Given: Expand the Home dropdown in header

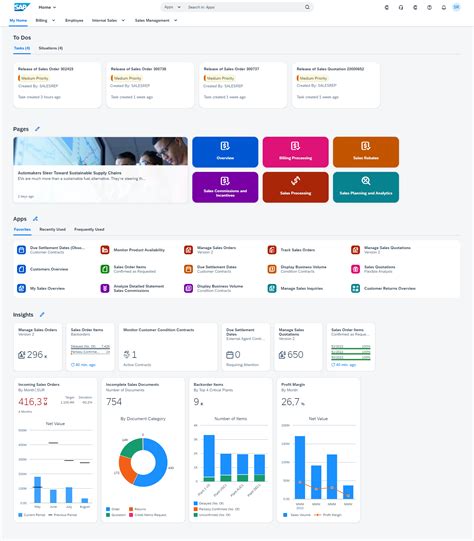Looking at the screenshot, I should [x=47, y=7].
